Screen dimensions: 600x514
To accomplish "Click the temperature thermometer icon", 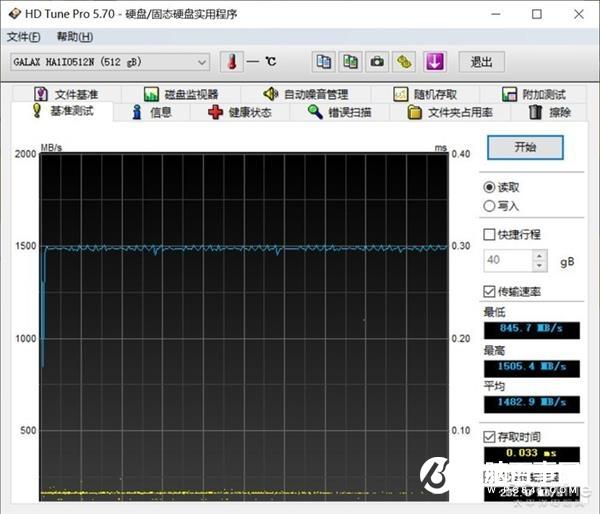I will click(232, 62).
